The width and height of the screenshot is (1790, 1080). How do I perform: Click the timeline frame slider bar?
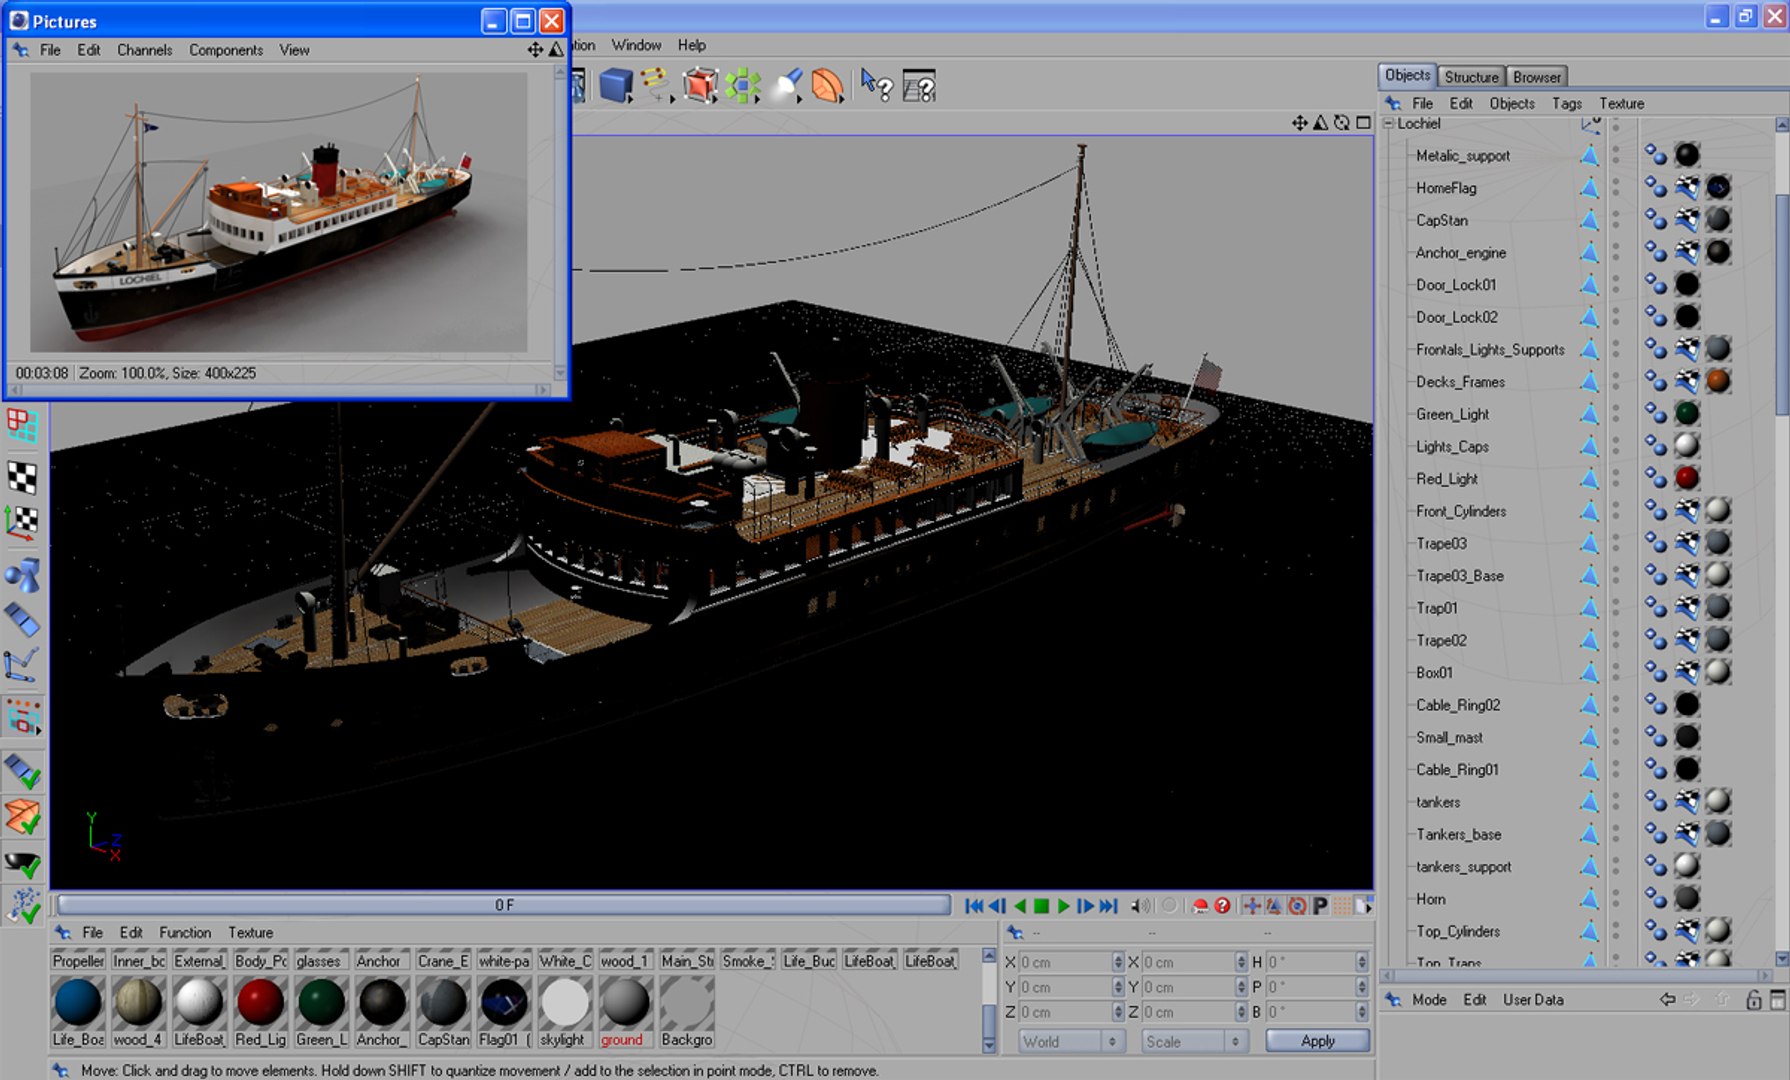pyautogui.click(x=504, y=905)
